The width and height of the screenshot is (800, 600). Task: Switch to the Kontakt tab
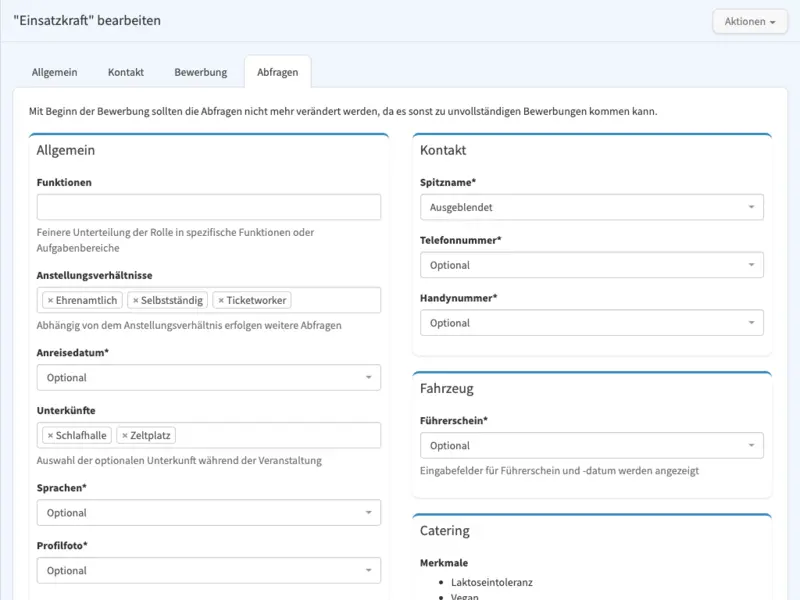coord(126,72)
